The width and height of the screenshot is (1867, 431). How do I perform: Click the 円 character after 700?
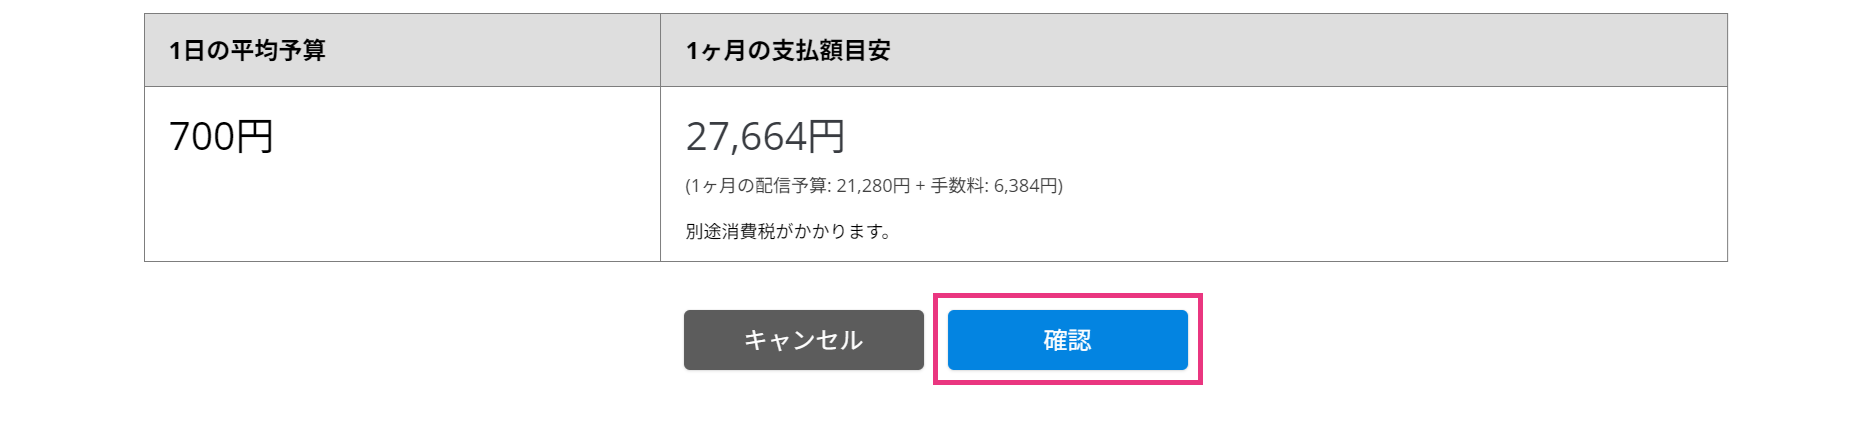(x=255, y=136)
